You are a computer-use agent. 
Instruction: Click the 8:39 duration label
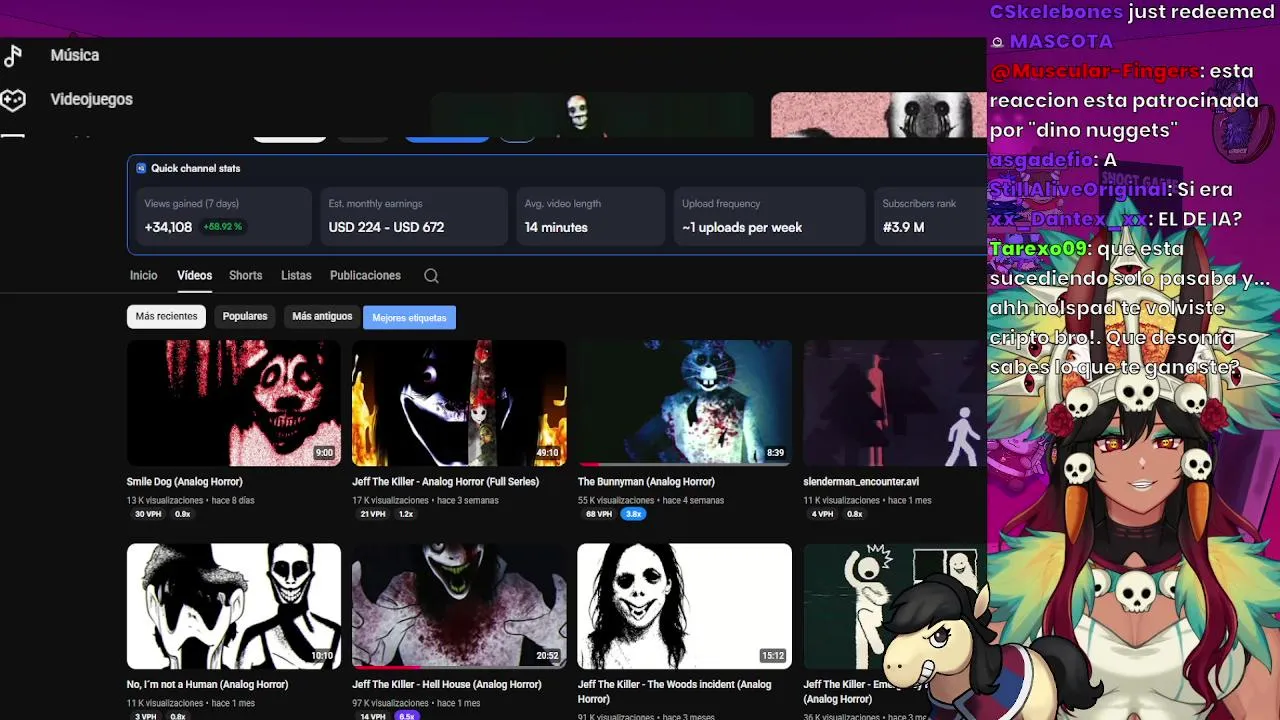(x=775, y=453)
